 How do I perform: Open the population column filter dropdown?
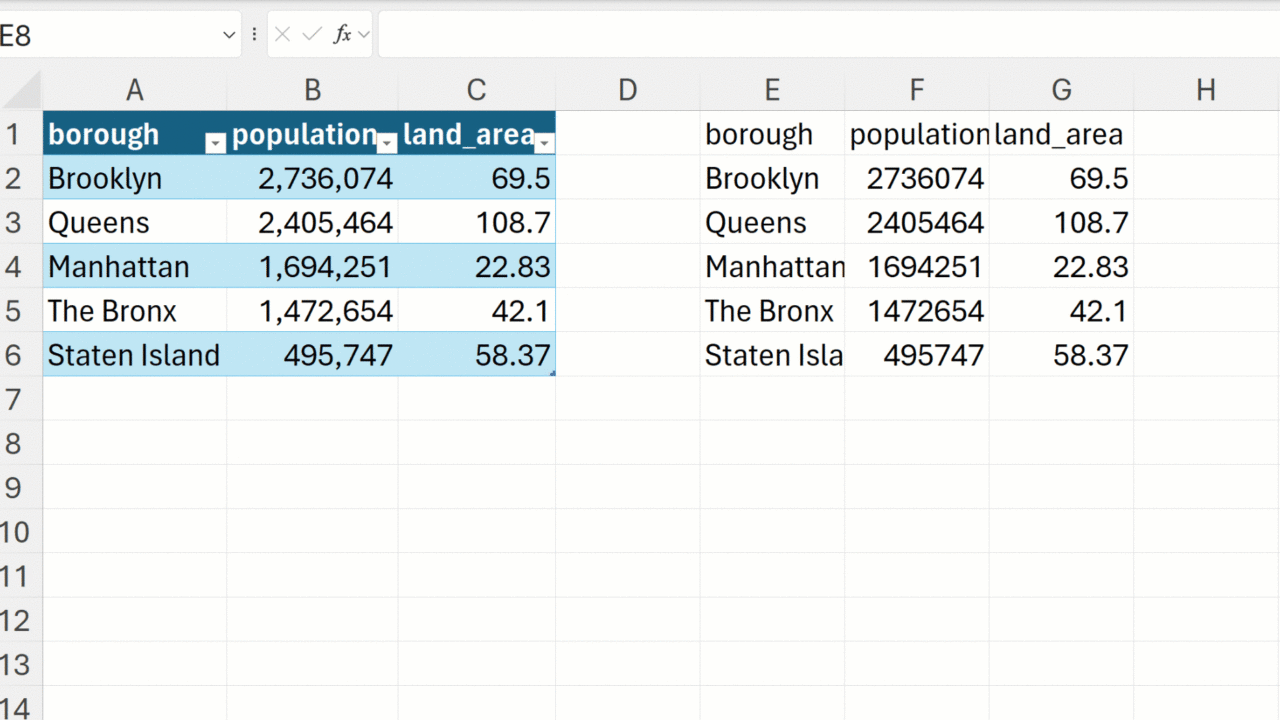[387, 144]
